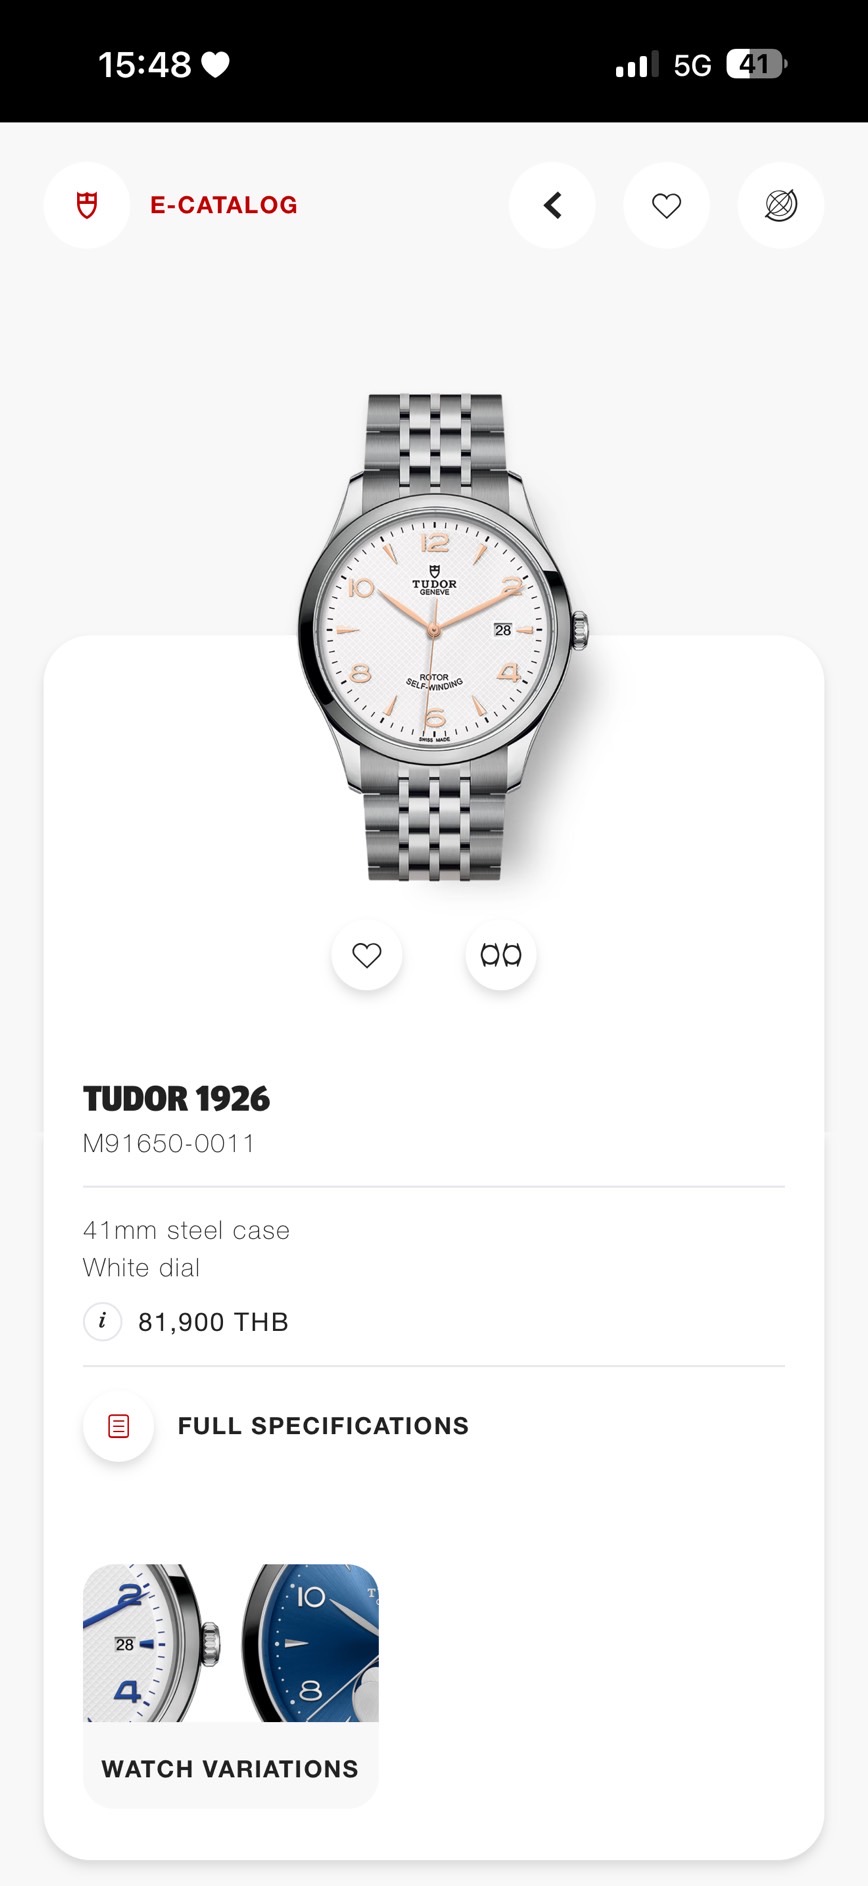
Task: Tap the main Tudor 1926 watch image
Action: pyautogui.click(x=435, y=637)
